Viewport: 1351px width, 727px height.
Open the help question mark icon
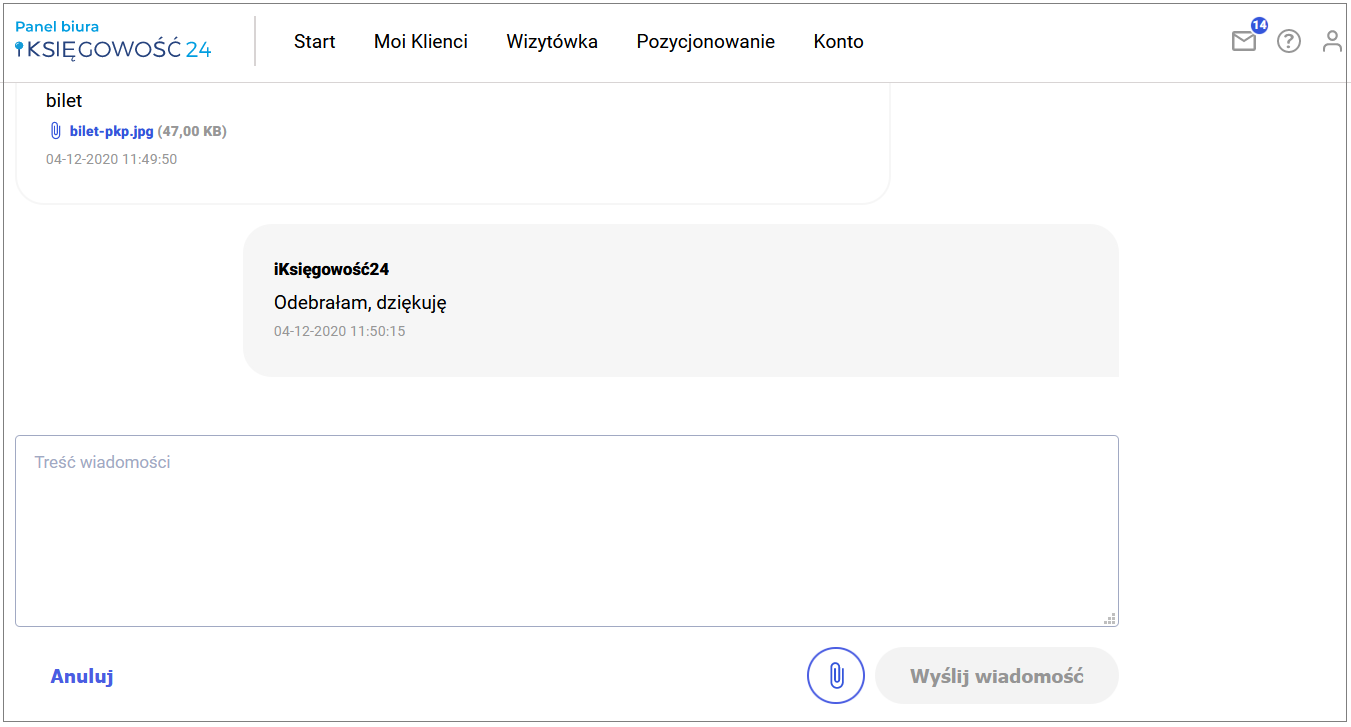(1289, 41)
